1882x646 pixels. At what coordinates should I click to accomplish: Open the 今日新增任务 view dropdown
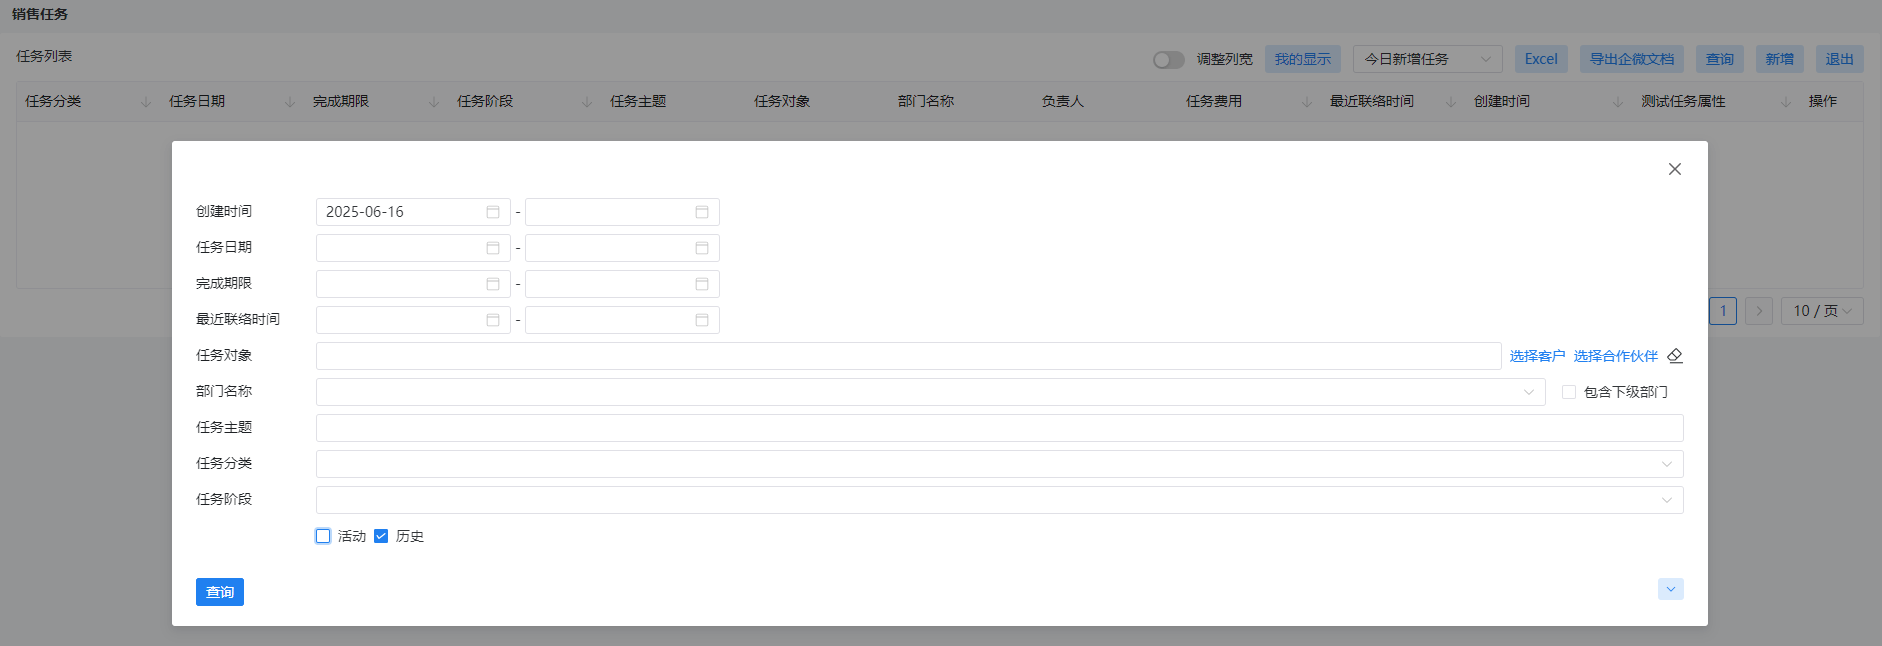[1428, 59]
